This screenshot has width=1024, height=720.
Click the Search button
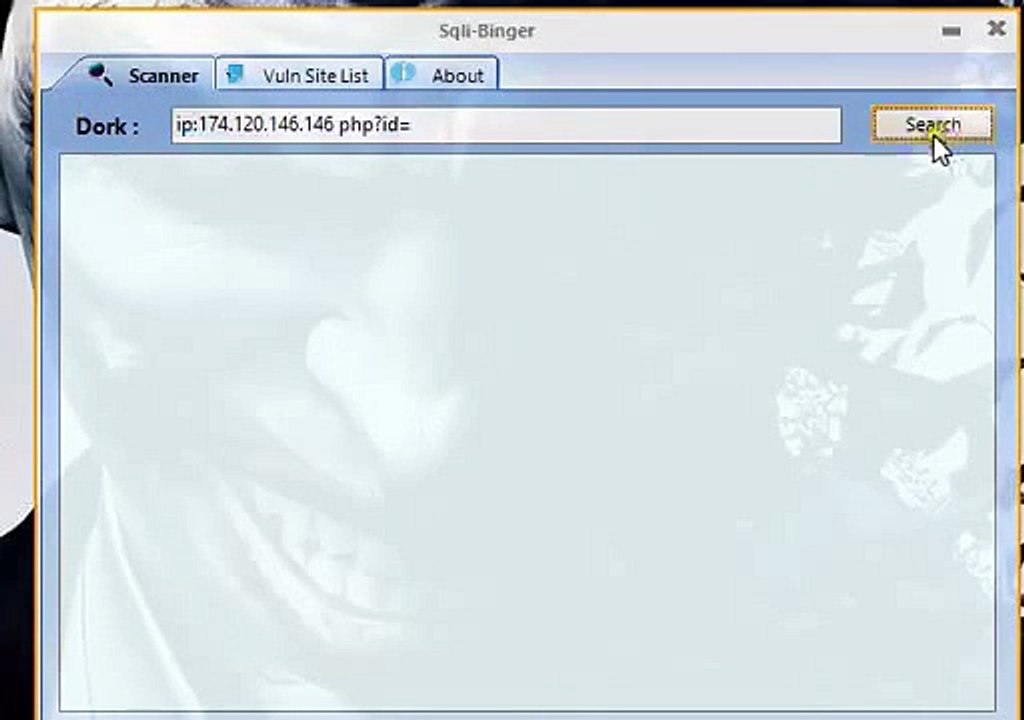point(933,124)
